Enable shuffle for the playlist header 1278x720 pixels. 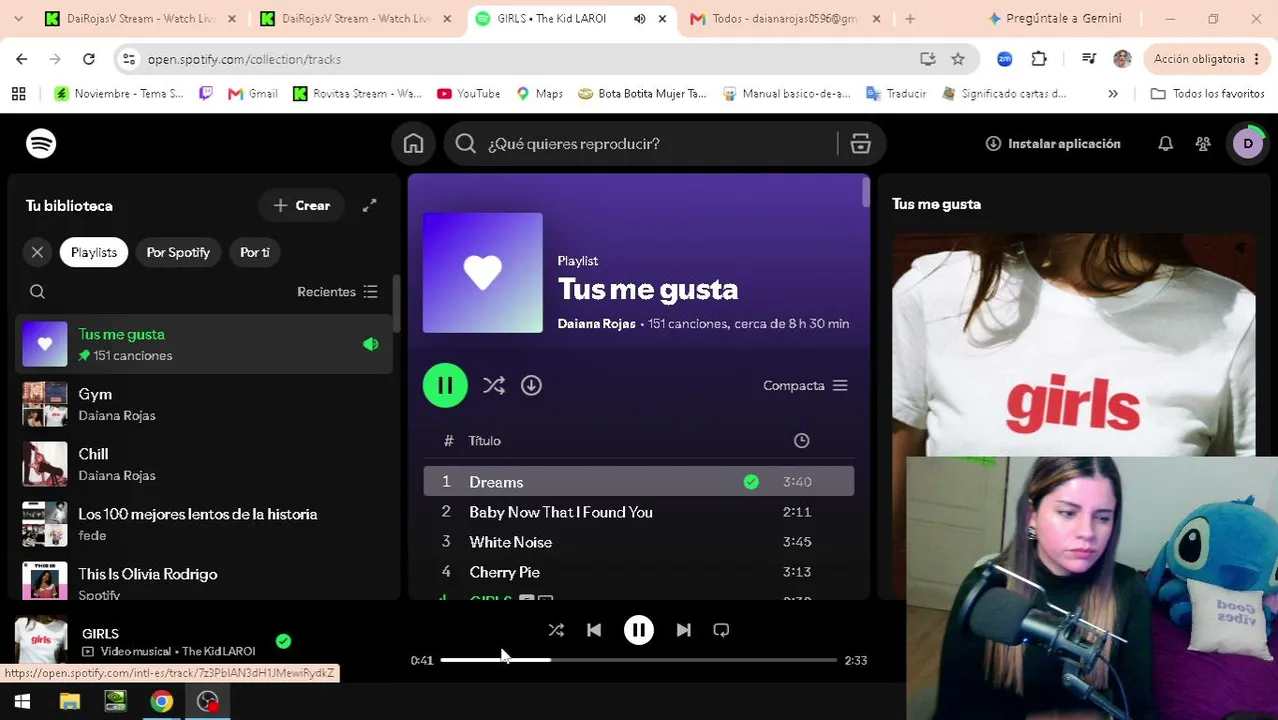click(x=493, y=385)
